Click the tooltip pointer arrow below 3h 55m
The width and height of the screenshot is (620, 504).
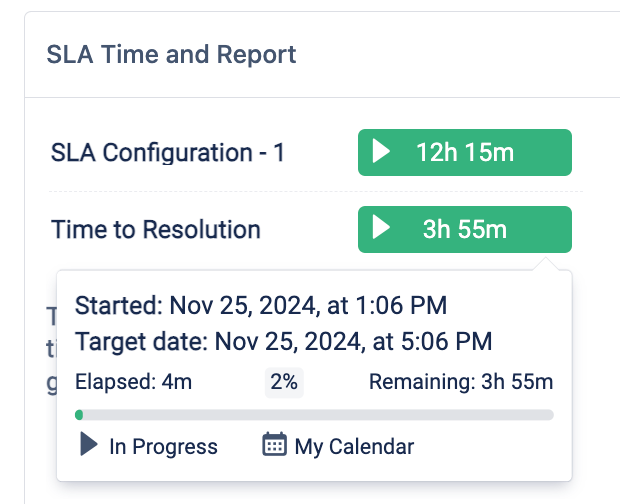[547, 264]
